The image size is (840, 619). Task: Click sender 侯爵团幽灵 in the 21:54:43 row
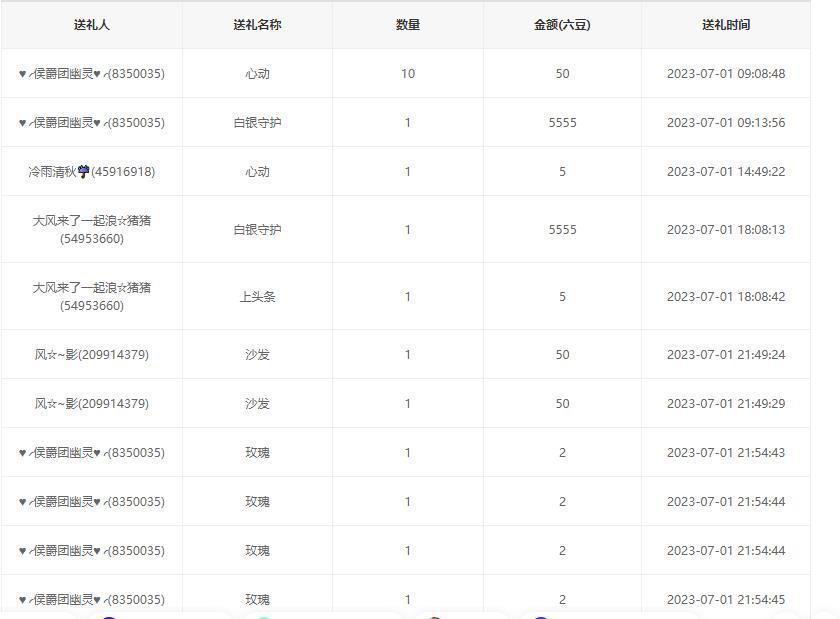click(x=92, y=452)
